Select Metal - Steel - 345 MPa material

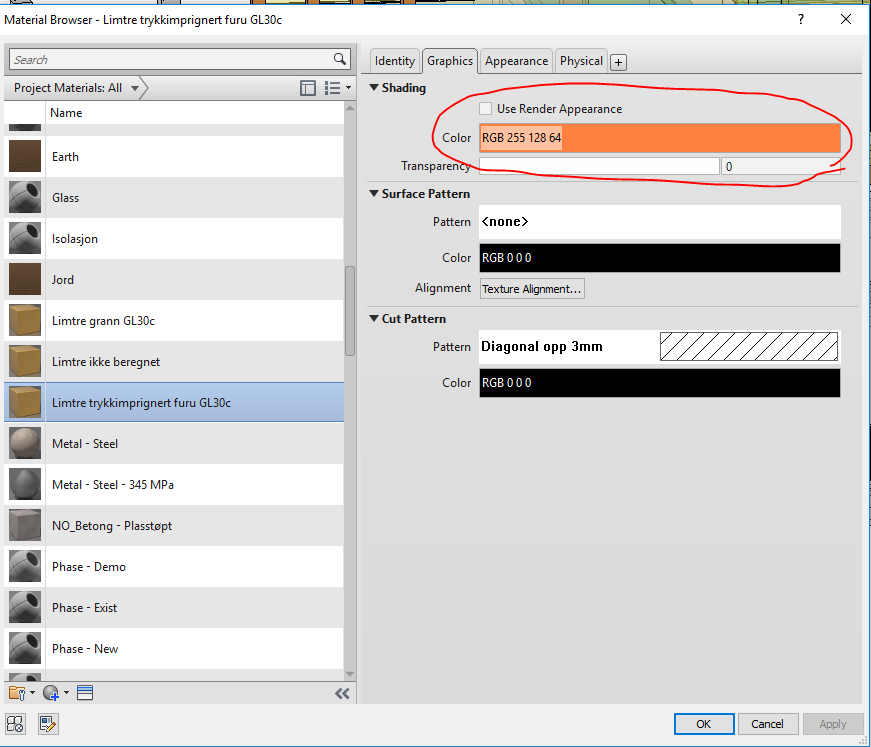click(x=174, y=484)
